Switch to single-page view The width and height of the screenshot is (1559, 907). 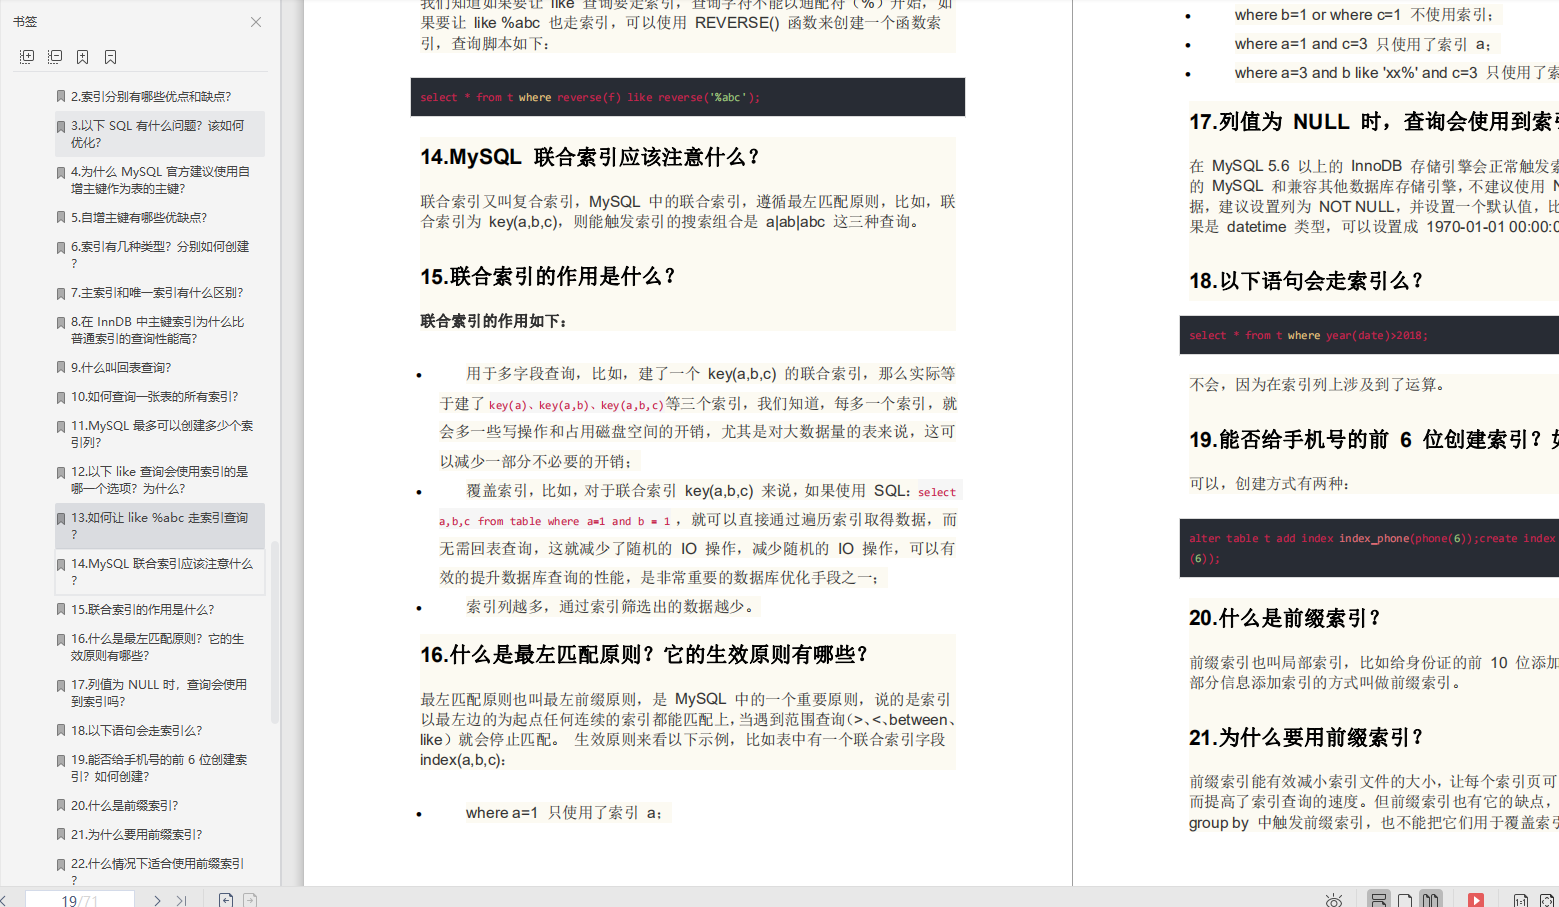(1405, 900)
